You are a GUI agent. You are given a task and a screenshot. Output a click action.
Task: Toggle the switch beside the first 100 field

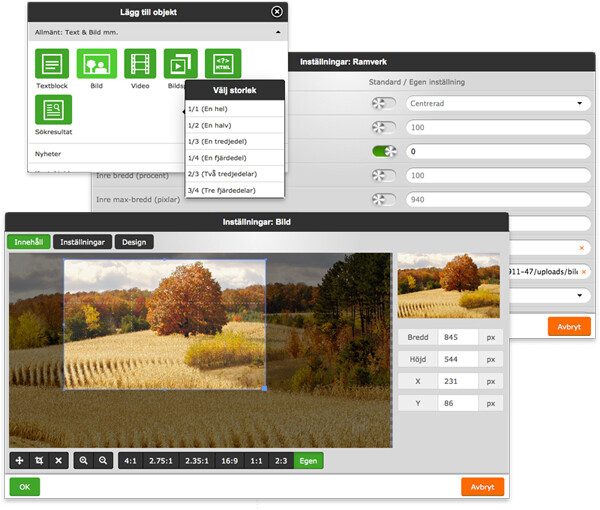pos(384,127)
